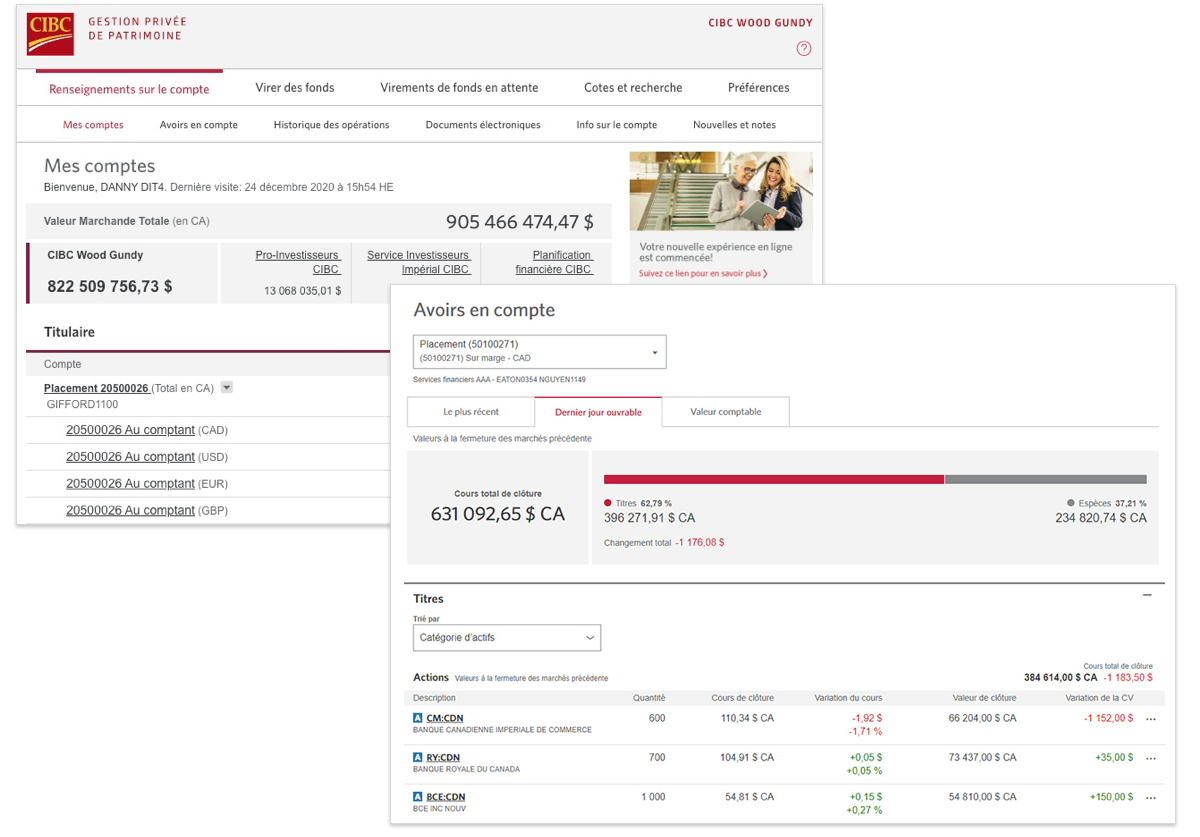Image resolution: width=1200 pixels, height=837 pixels.
Task: Click the red Titres legend dot
Action: click(x=608, y=503)
